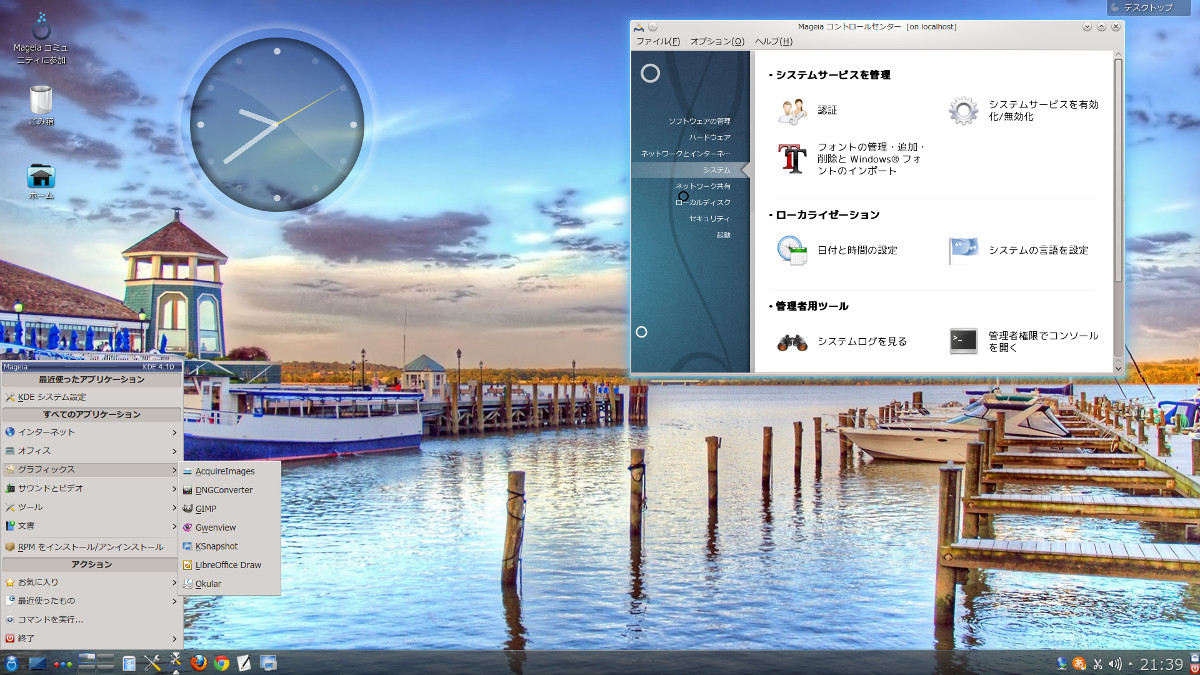Expand the 終了 (leave) submenu
Screen dimensions: 1200x675
pos(91,638)
